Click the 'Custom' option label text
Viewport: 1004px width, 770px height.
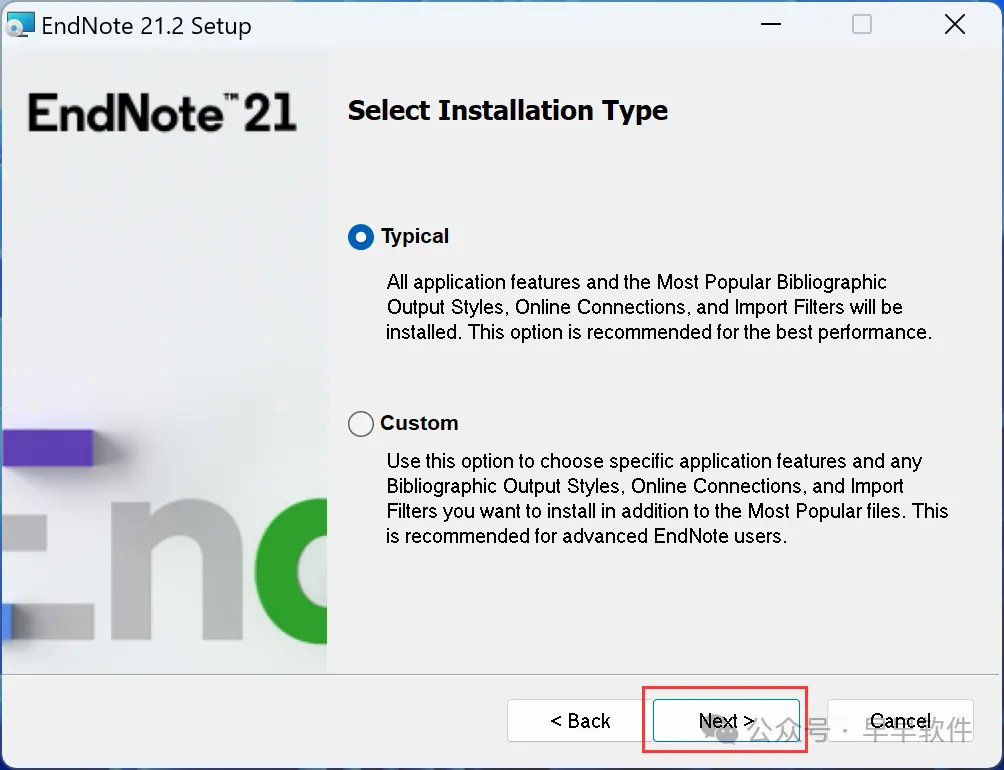coord(419,423)
